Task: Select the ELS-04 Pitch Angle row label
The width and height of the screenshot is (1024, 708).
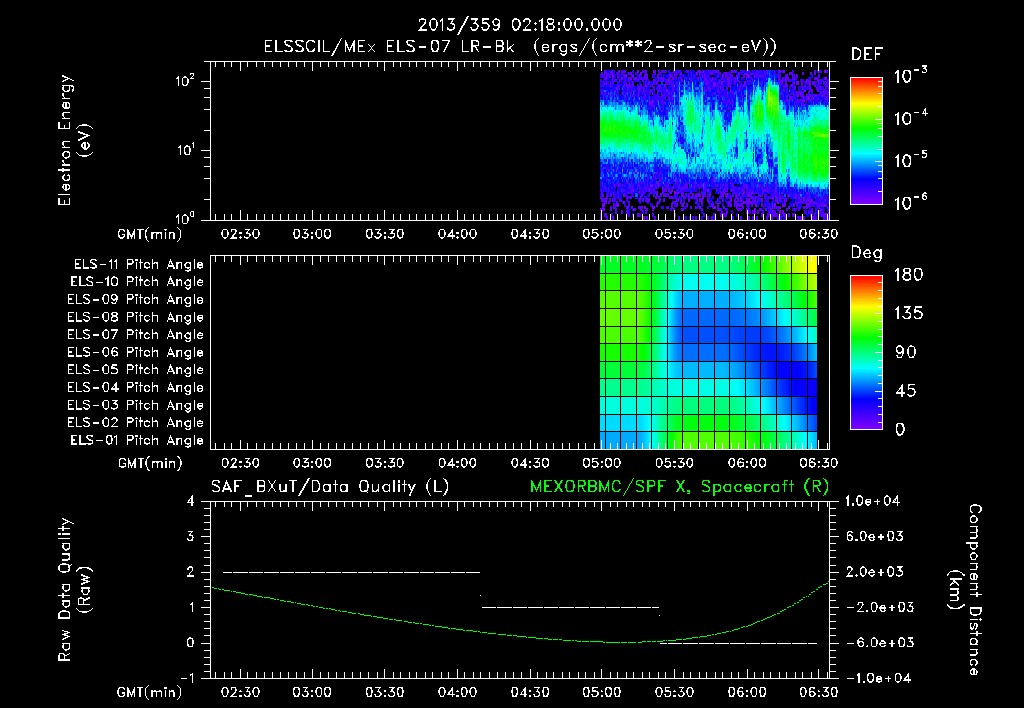Action: (x=135, y=387)
